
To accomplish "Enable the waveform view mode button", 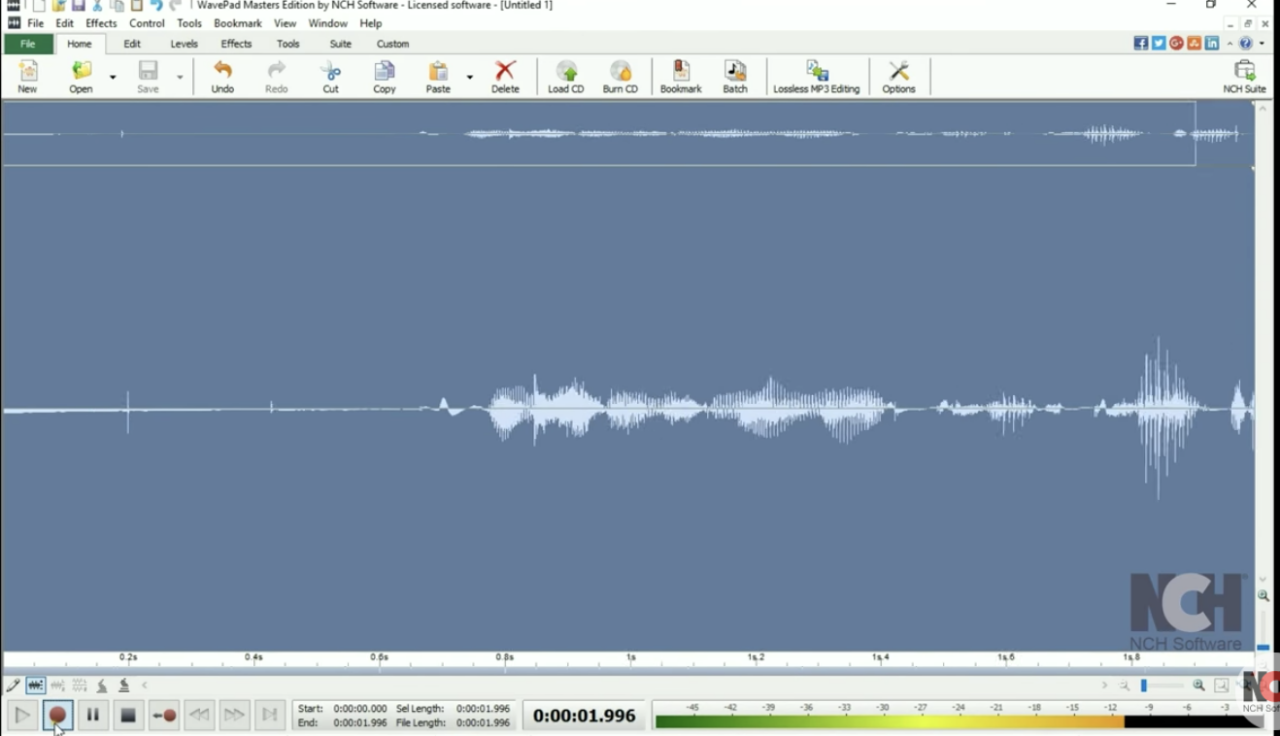I will pos(36,686).
